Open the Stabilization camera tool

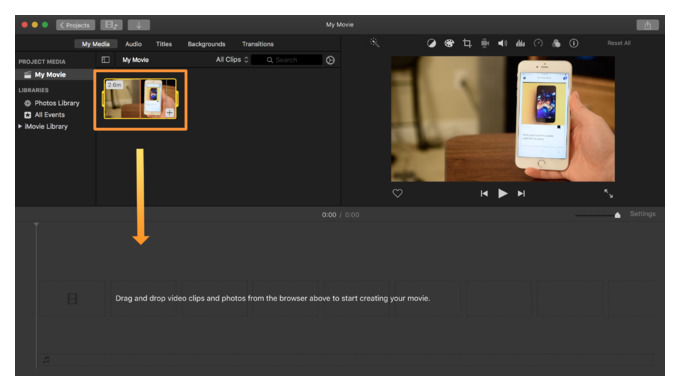pos(485,43)
